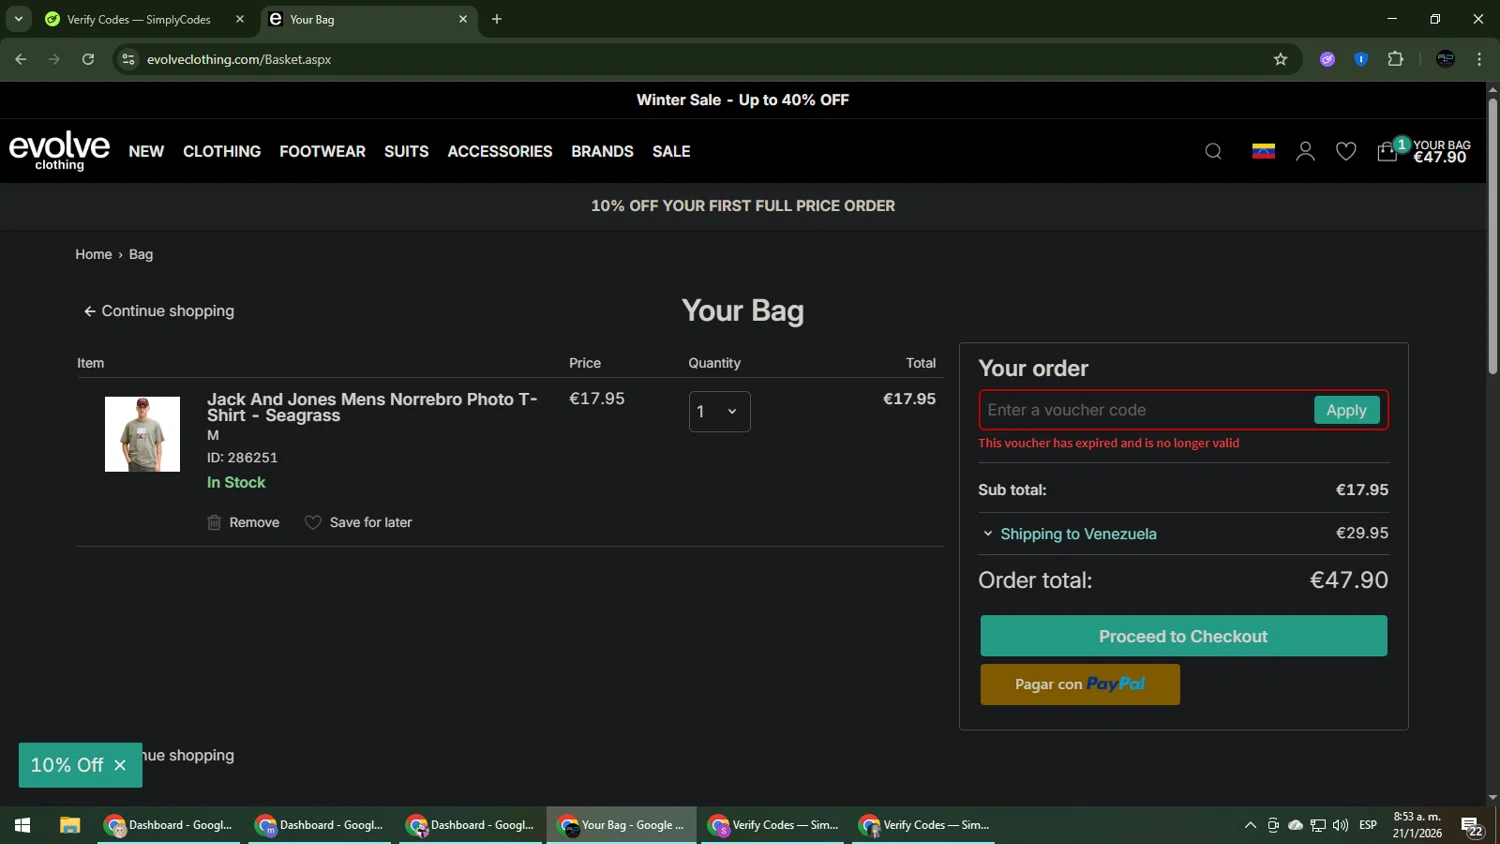Click YOUR BAG €47.90 text

click(x=1441, y=152)
